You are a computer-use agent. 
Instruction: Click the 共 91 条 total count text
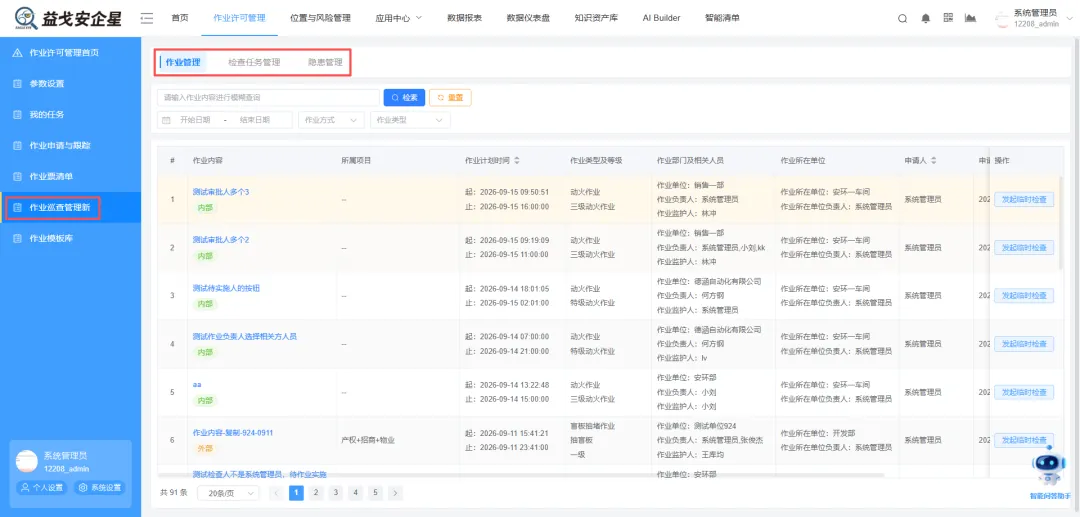[x=174, y=493]
